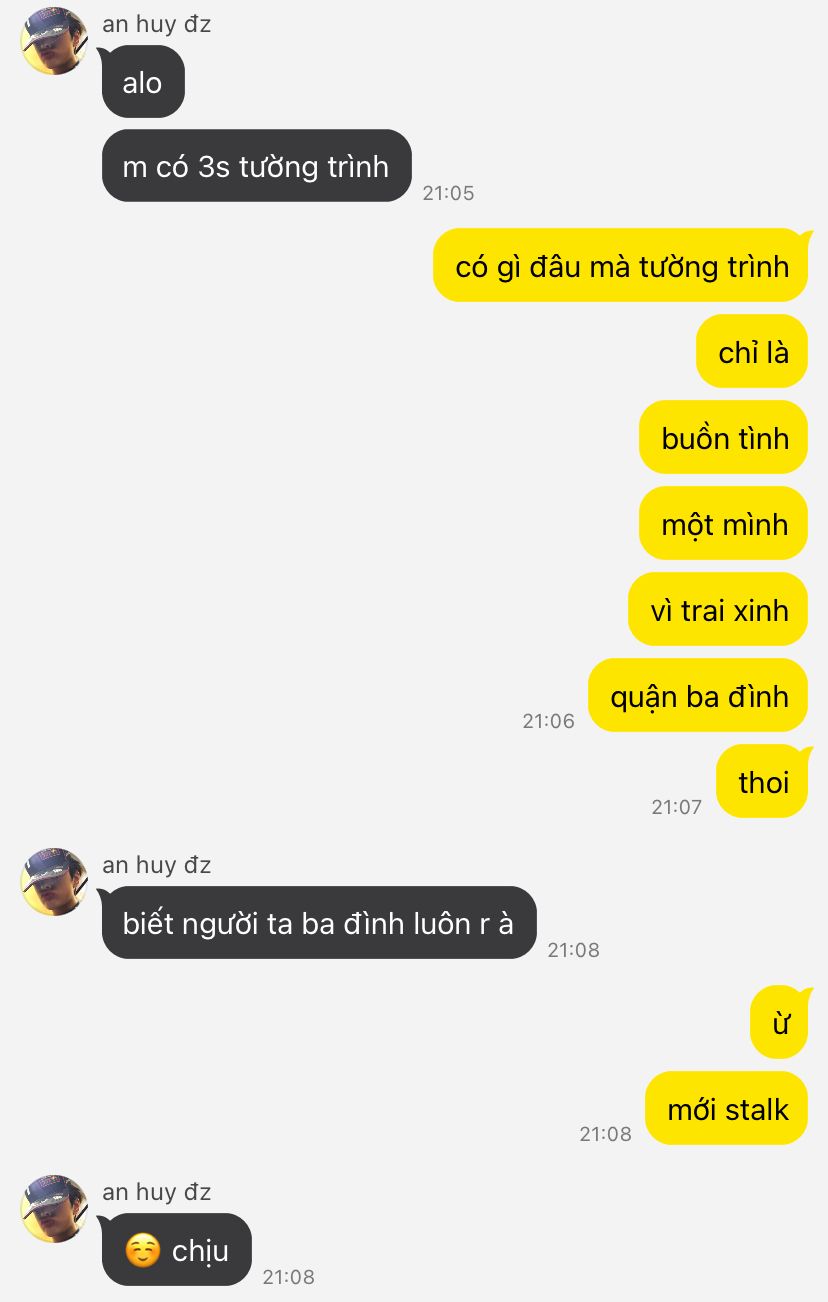Tap the smiling emoji in the "chịu" message
Viewport: 828px width, 1302px height.
tap(143, 1251)
